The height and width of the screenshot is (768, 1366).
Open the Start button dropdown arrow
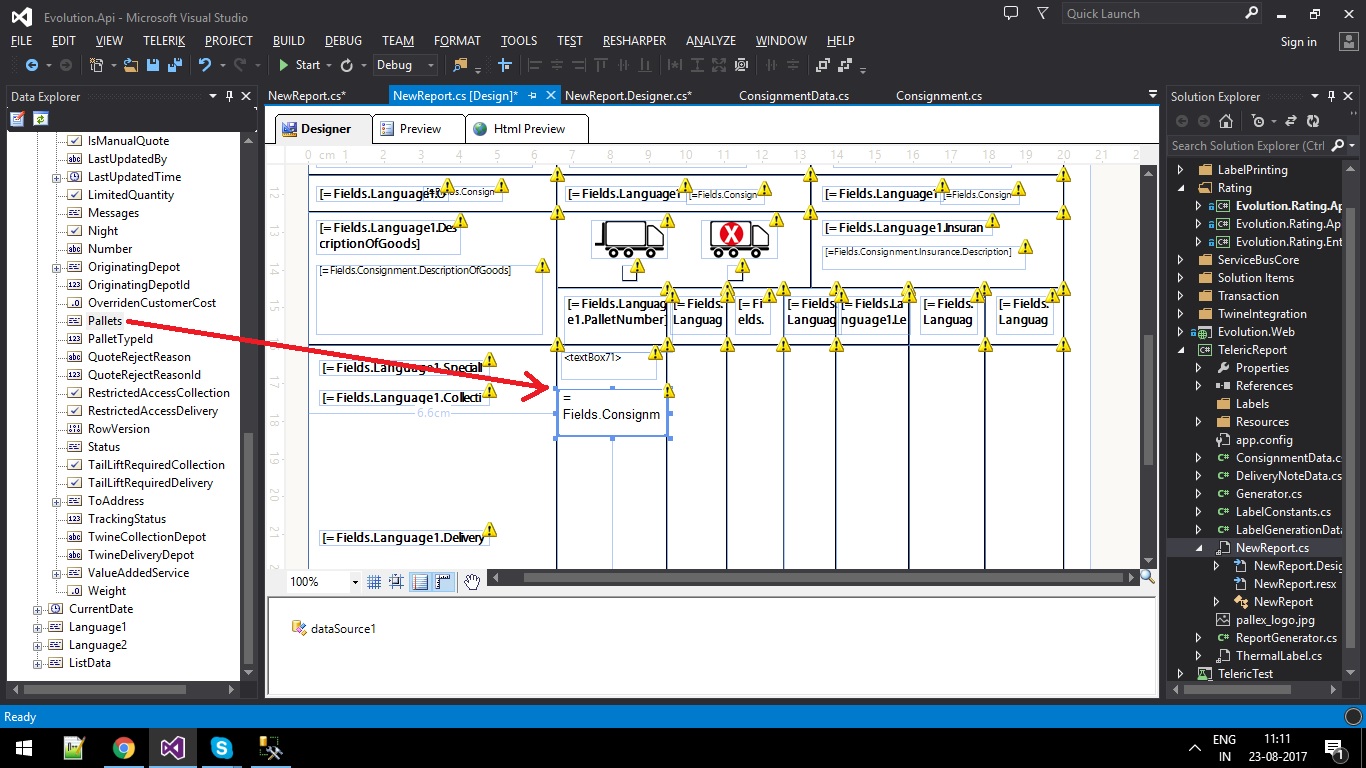click(x=328, y=65)
